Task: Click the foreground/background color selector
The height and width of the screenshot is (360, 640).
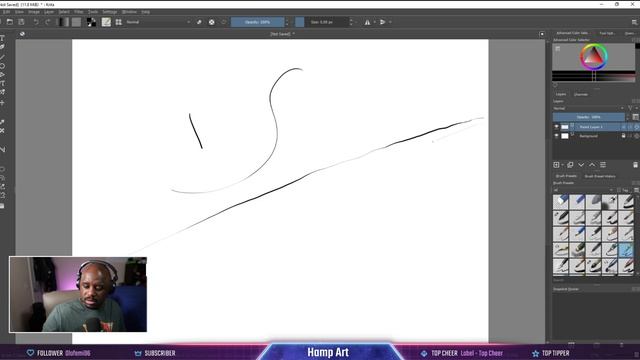Action: tap(91, 22)
